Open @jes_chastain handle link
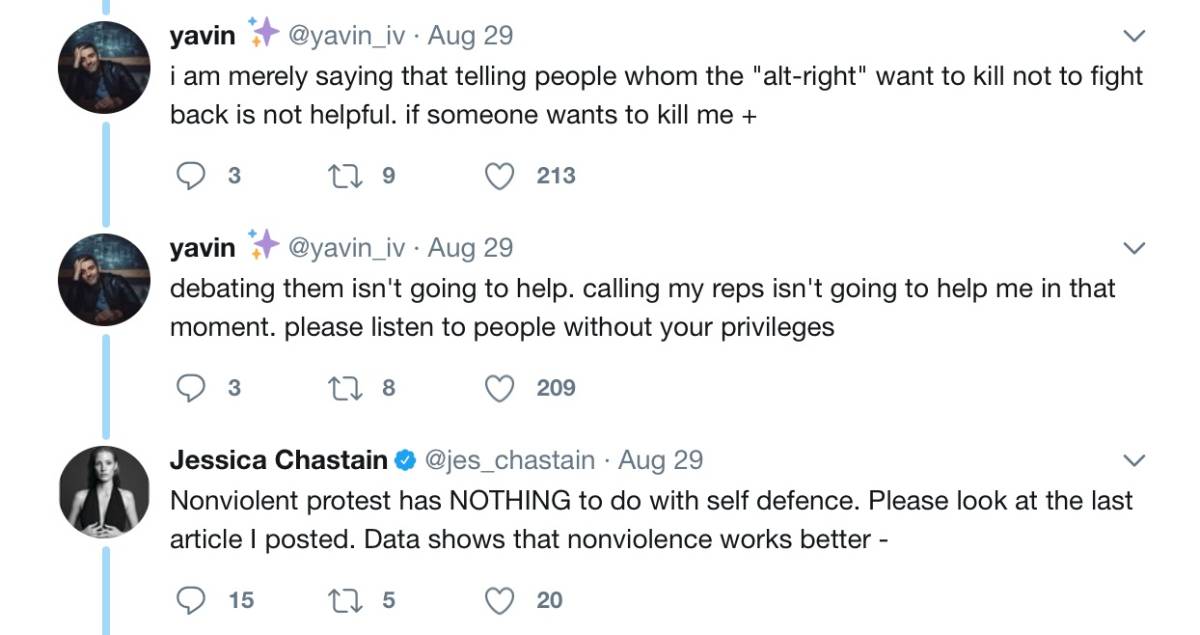This screenshot has width=1200, height=635. (x=510, y=460)
